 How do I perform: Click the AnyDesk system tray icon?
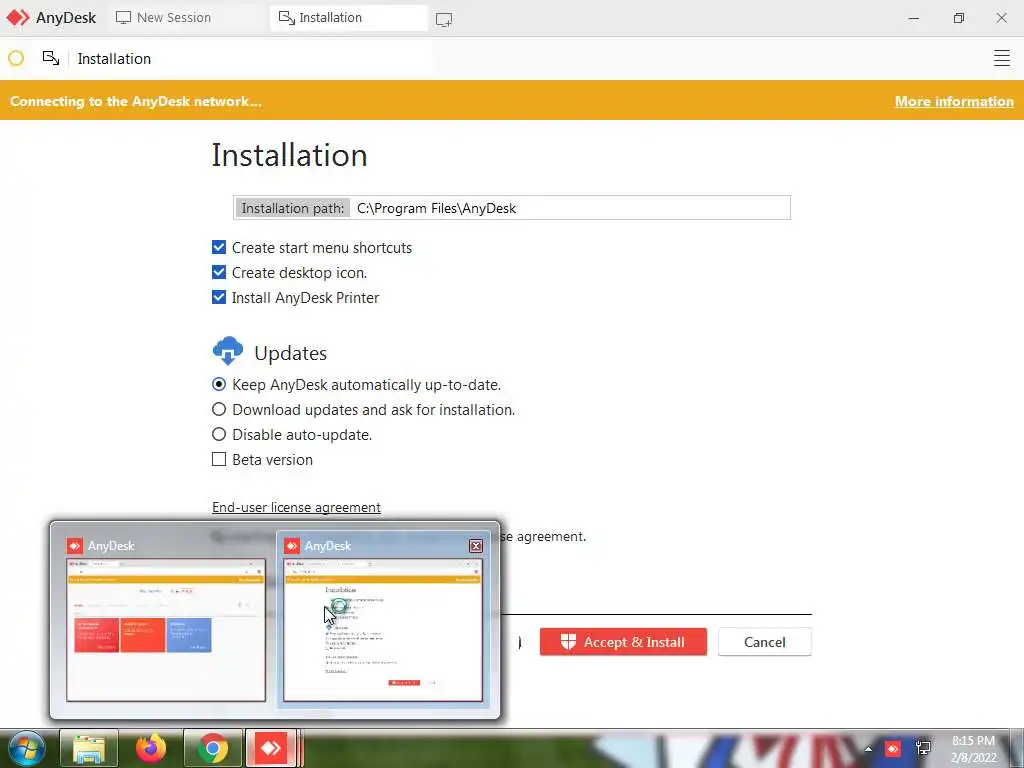(x=893, y=748)
